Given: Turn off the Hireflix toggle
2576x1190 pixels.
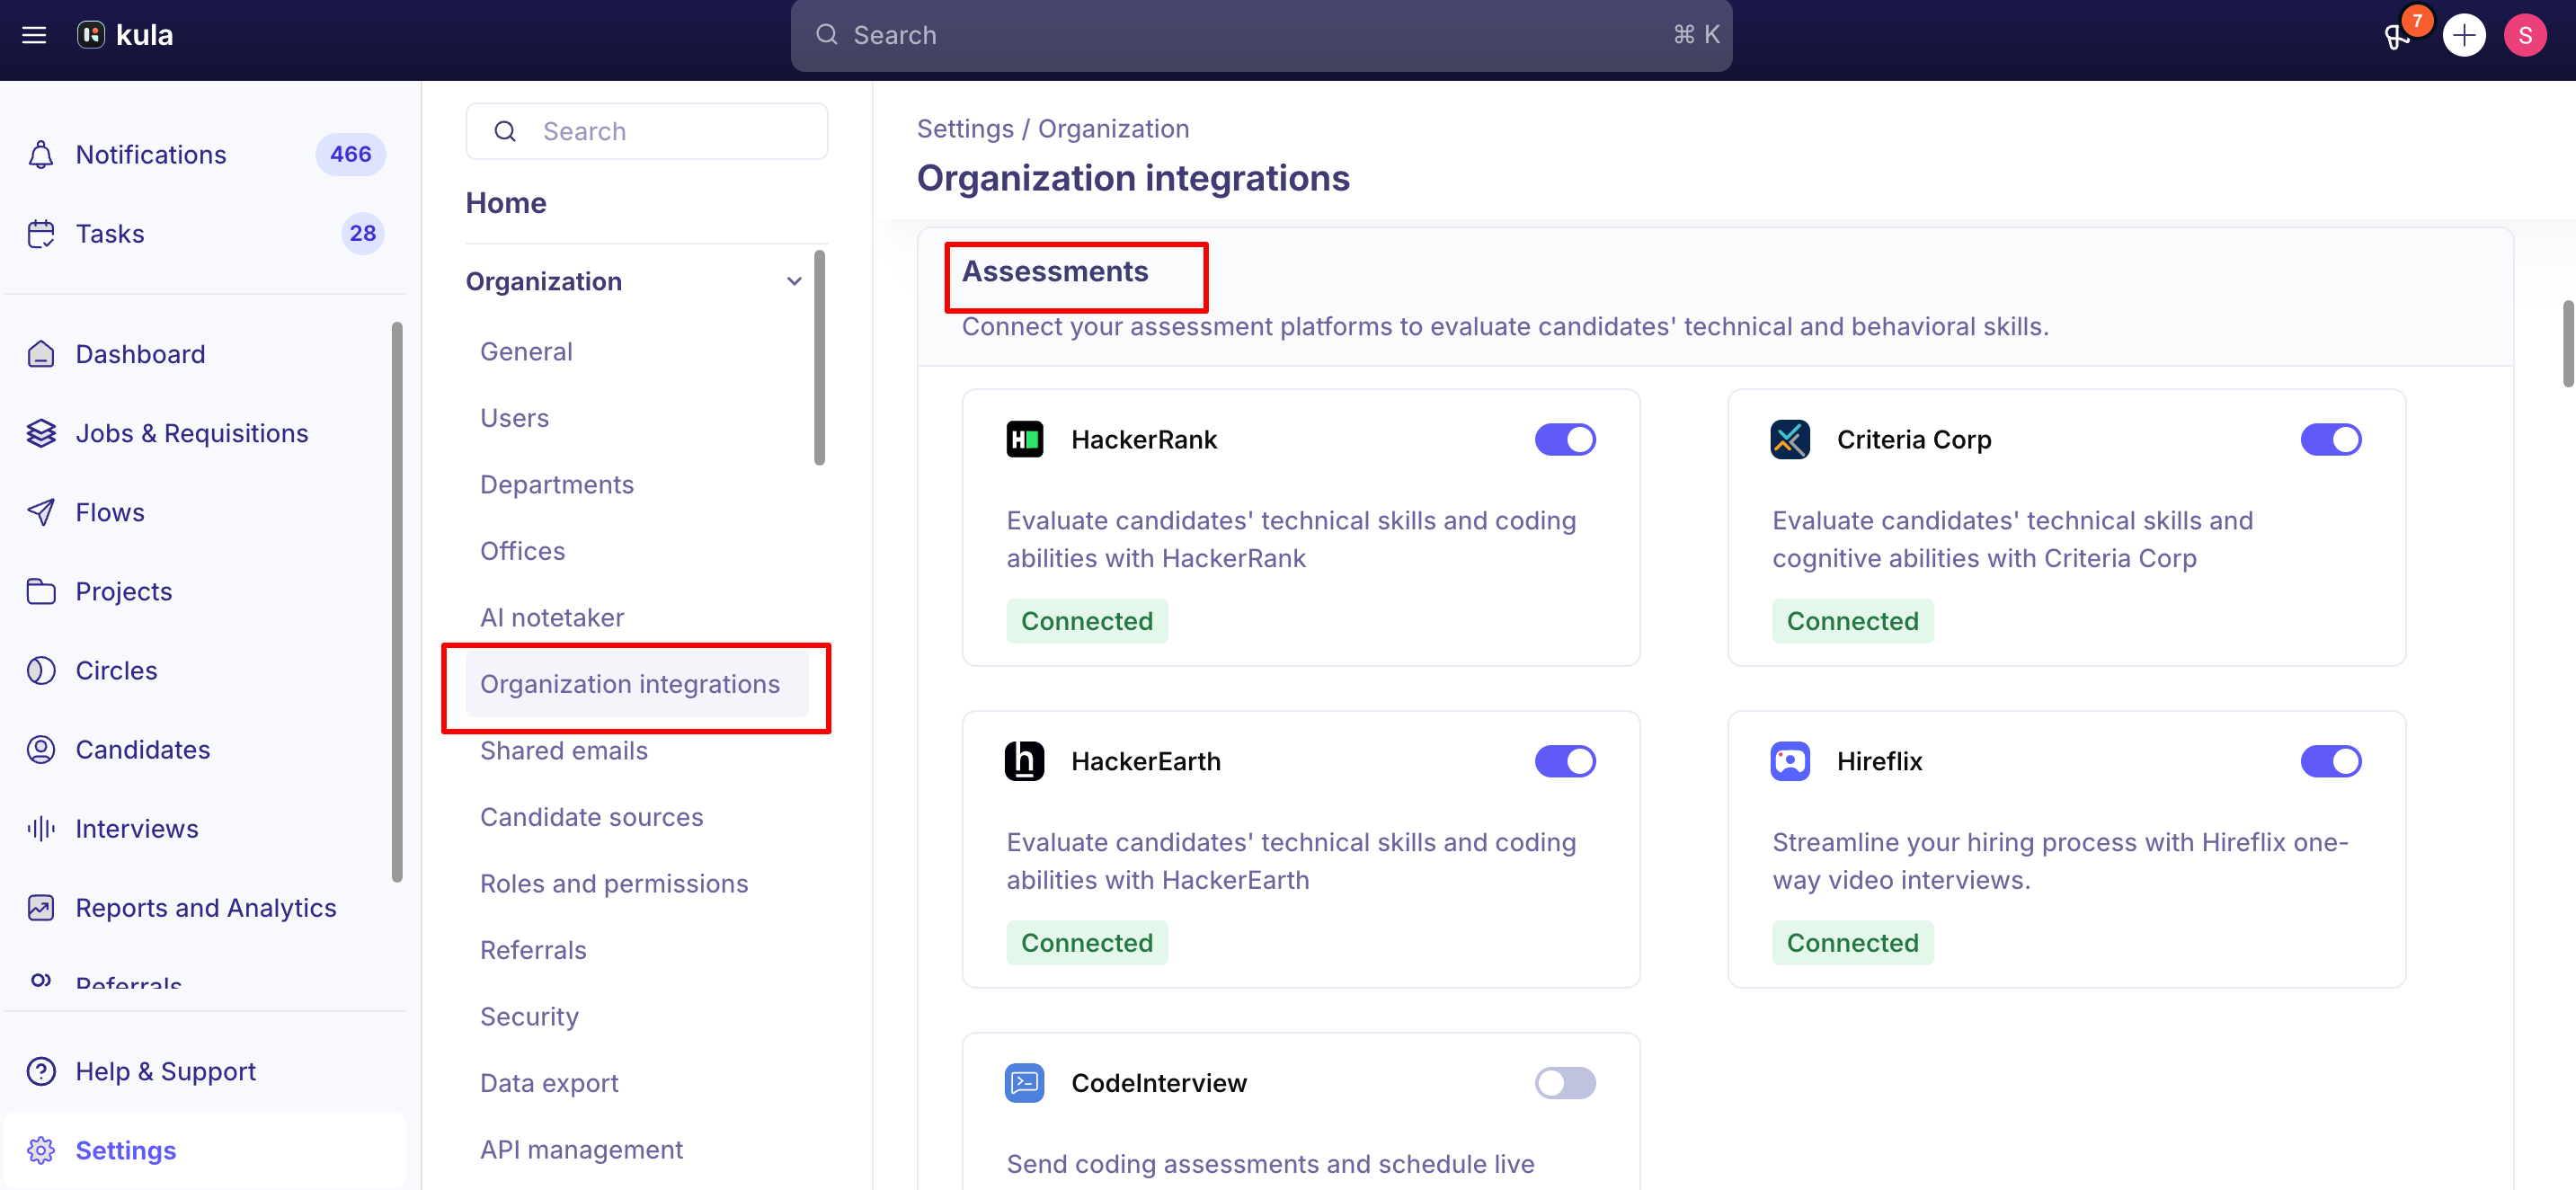Looking at the screenshot, I should click(x=2330, y=761).
